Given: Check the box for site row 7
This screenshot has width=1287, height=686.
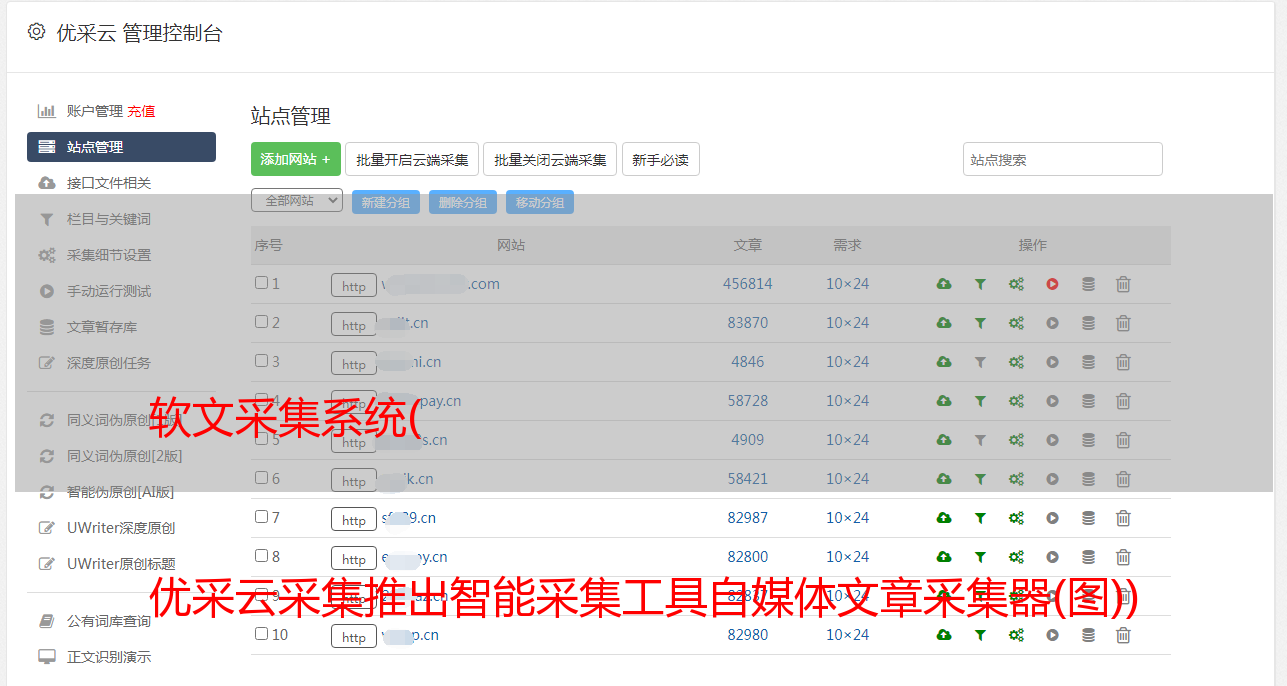Looking at the screenshot, I should [261, 517].
